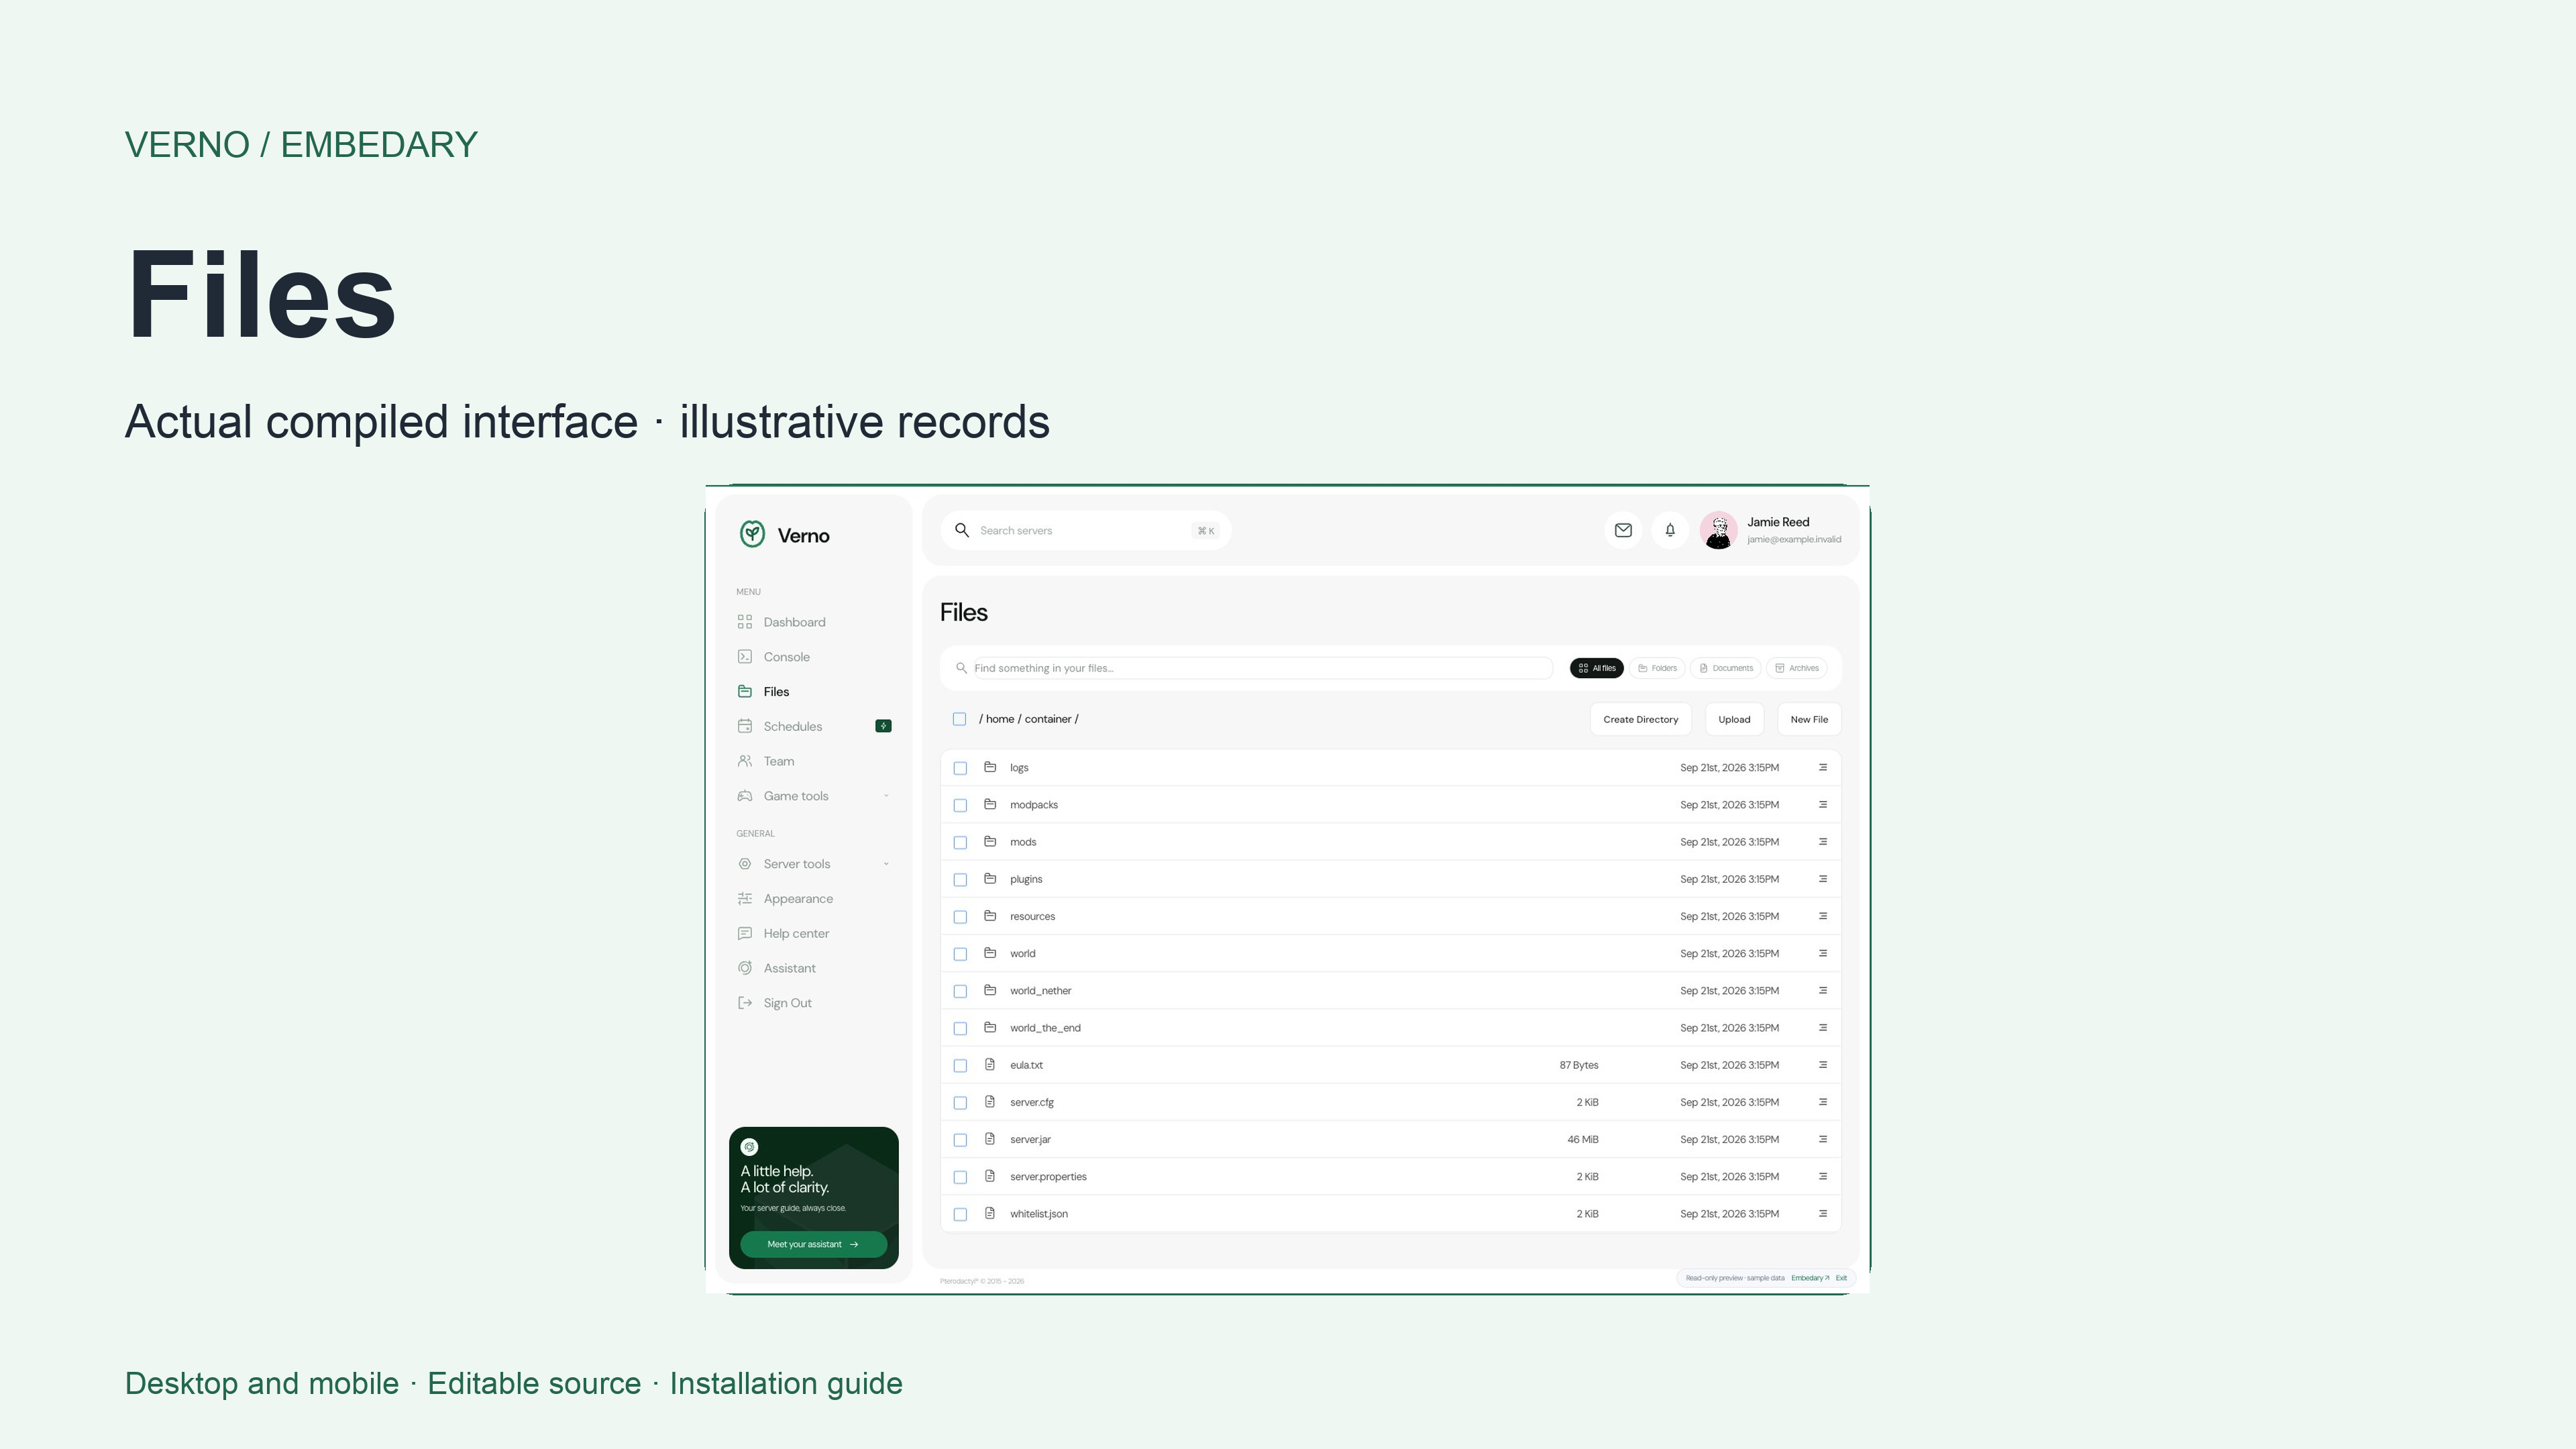Click the Create Directory button
This screenshot has height=1449, width=2576.
(1641, 719)
